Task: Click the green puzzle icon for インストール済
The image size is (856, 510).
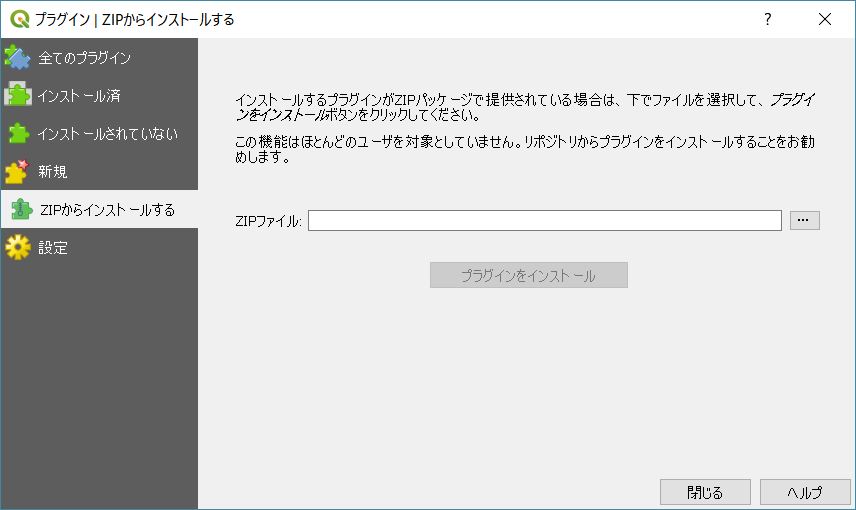Action: [17, 95]
